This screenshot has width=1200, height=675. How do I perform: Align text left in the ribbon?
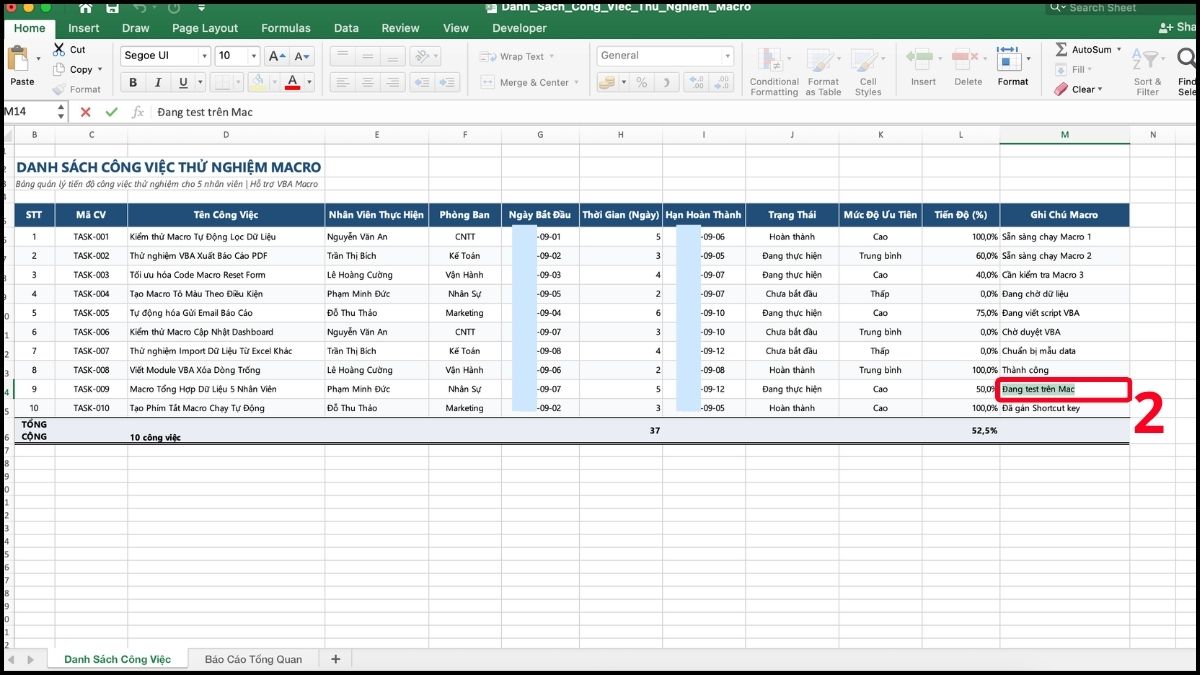point(342,83)
